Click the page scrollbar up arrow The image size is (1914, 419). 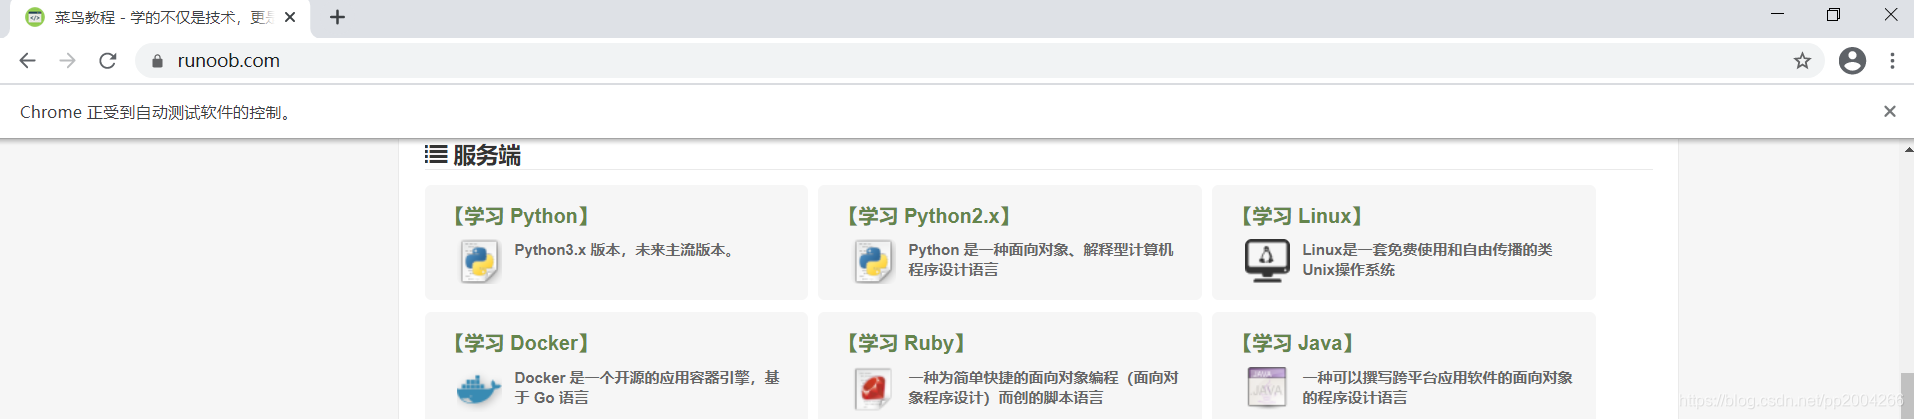tap(1907, 149)
